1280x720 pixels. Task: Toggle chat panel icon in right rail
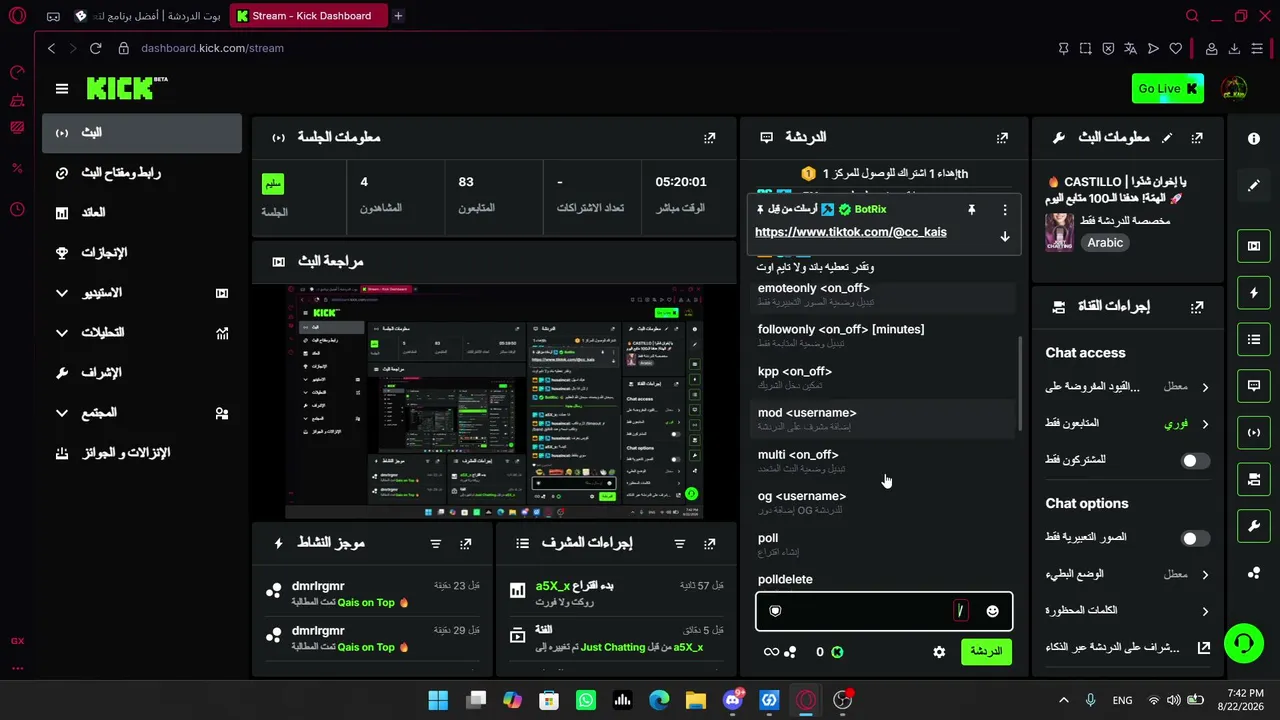click(1254, 386)
